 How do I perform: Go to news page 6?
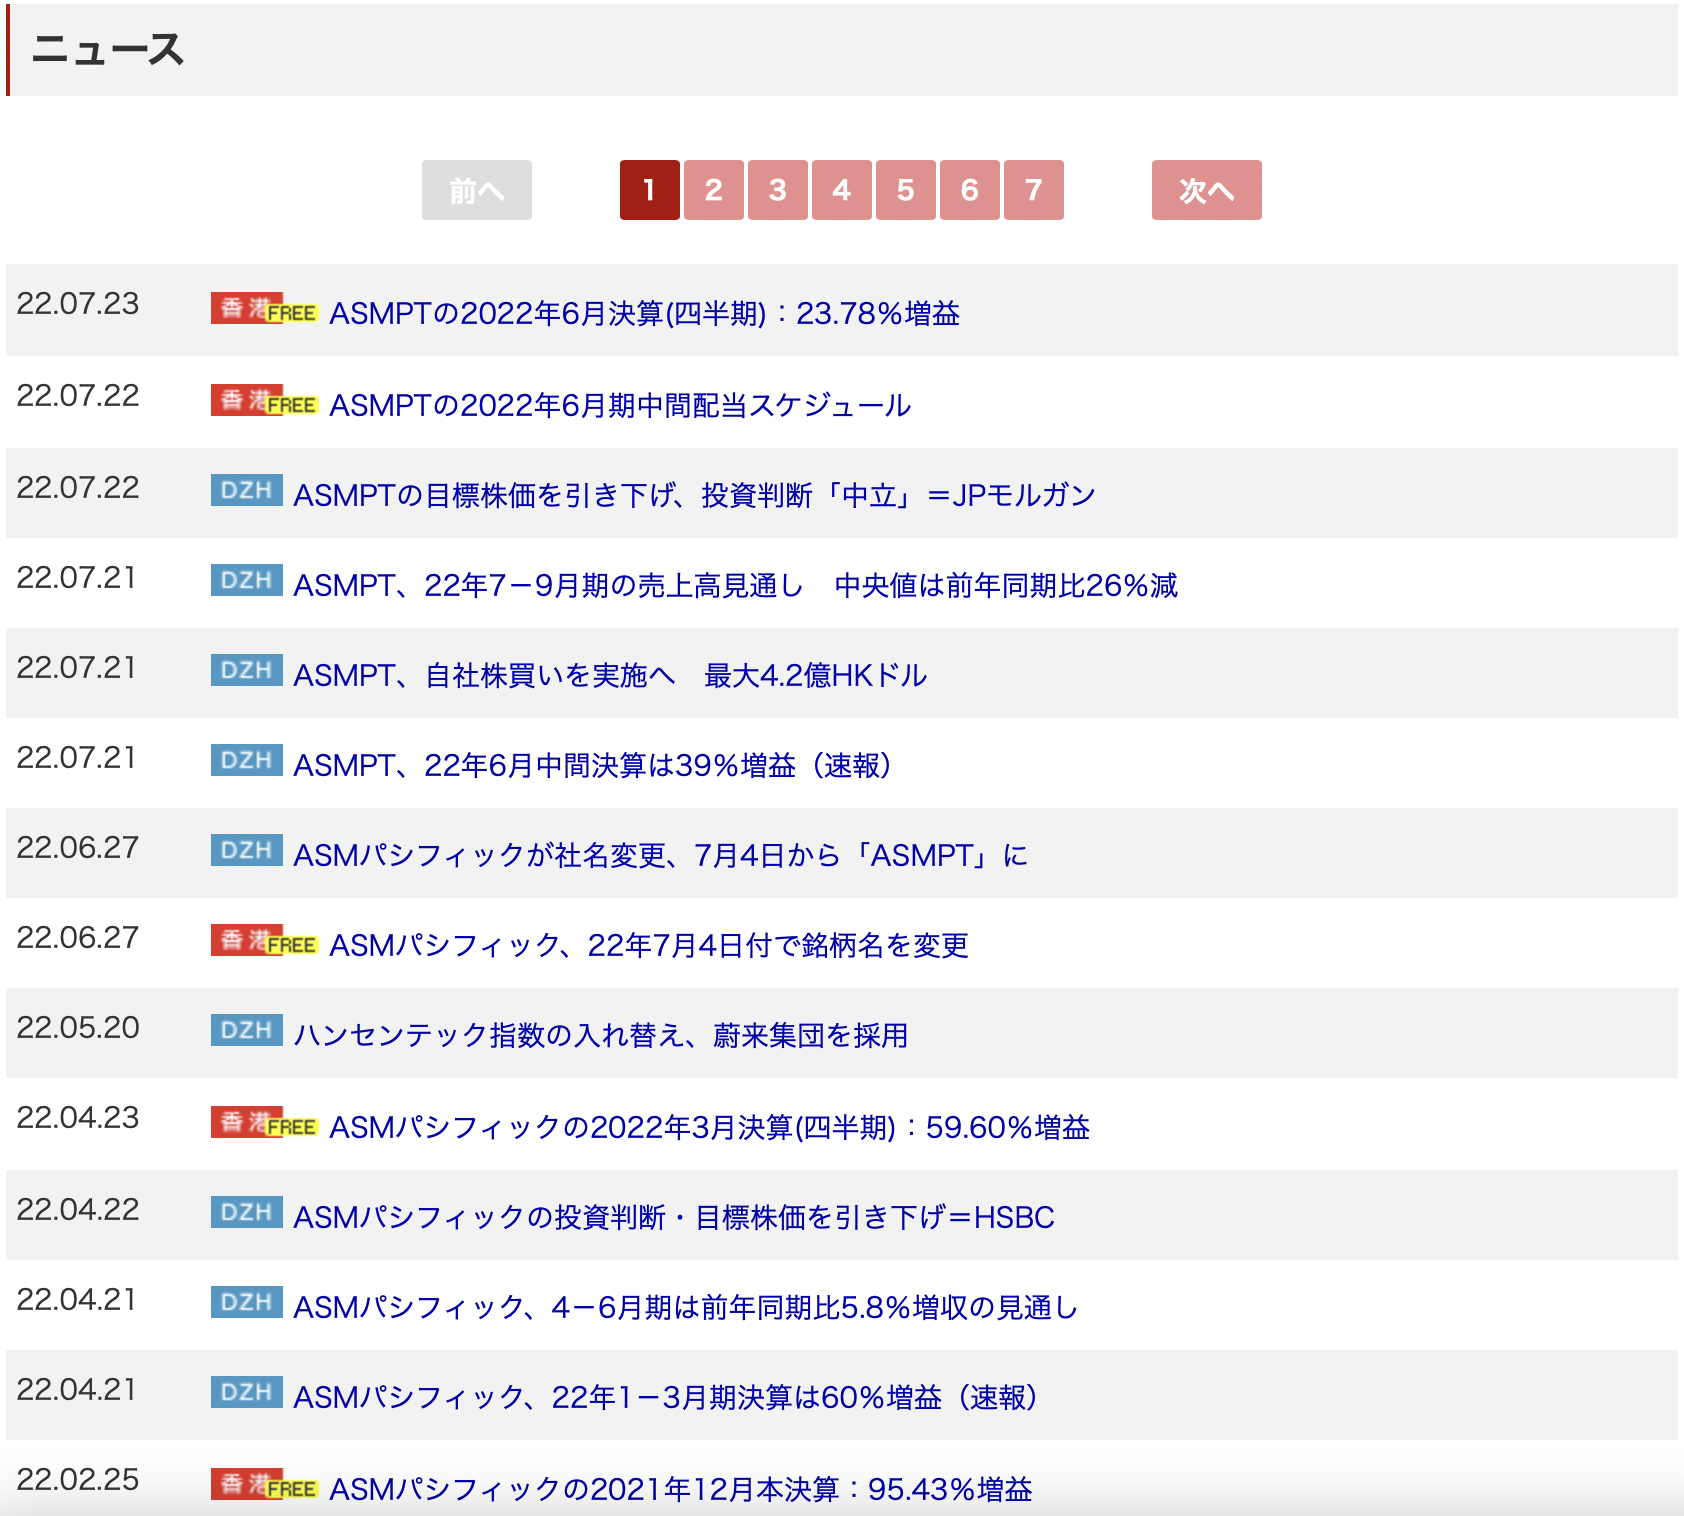(970, 190)
